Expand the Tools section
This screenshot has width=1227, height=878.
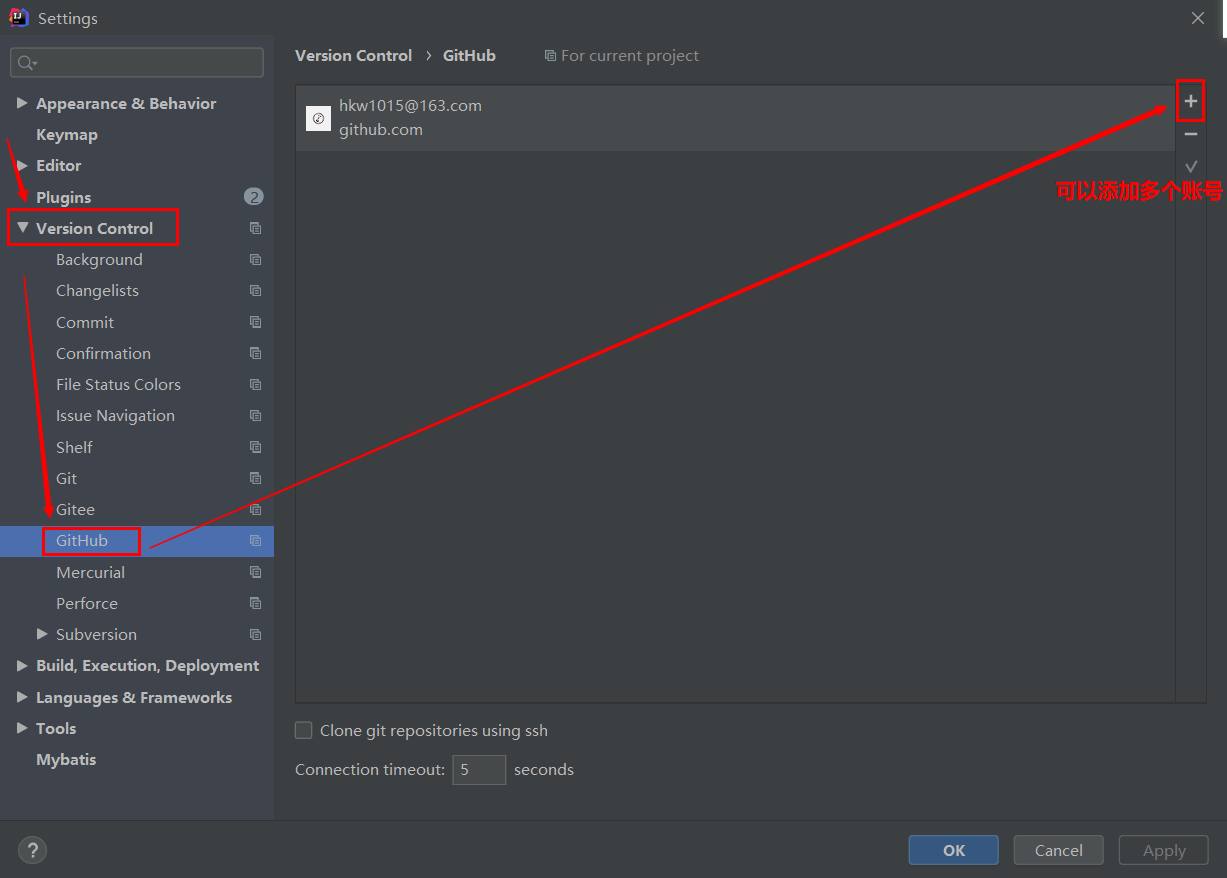coord(22,728)
